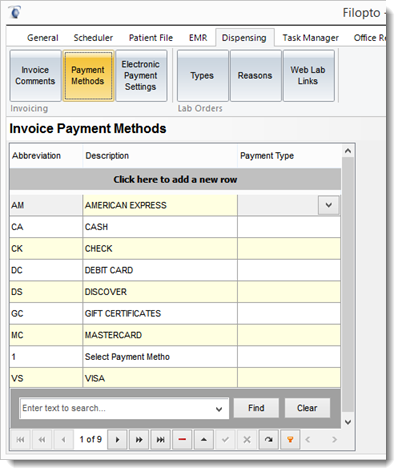The width and height of the screenshot is (401, 475).
Task: Open Lab Orders Types
Action: (x=202, y=76)
